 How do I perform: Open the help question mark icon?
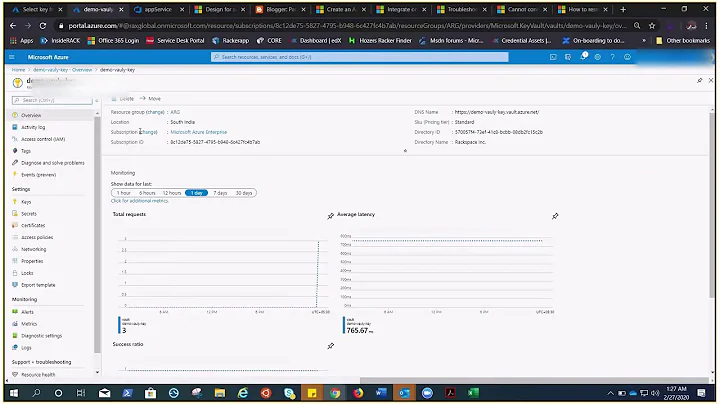click(x=612, y=57)
